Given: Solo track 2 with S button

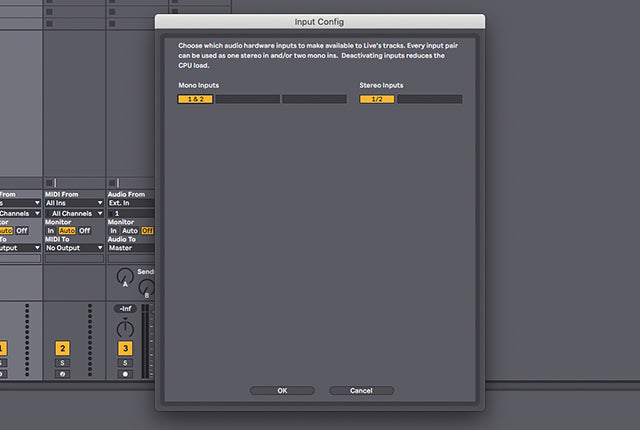Looking at the screenshot, I should coord(62,363).
